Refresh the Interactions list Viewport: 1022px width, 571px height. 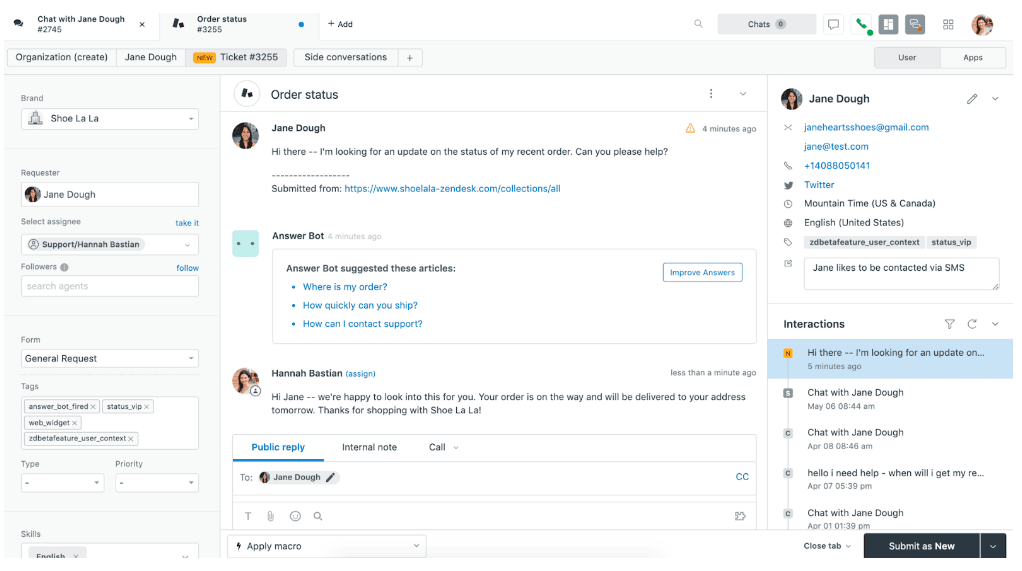tap(972, 324)
